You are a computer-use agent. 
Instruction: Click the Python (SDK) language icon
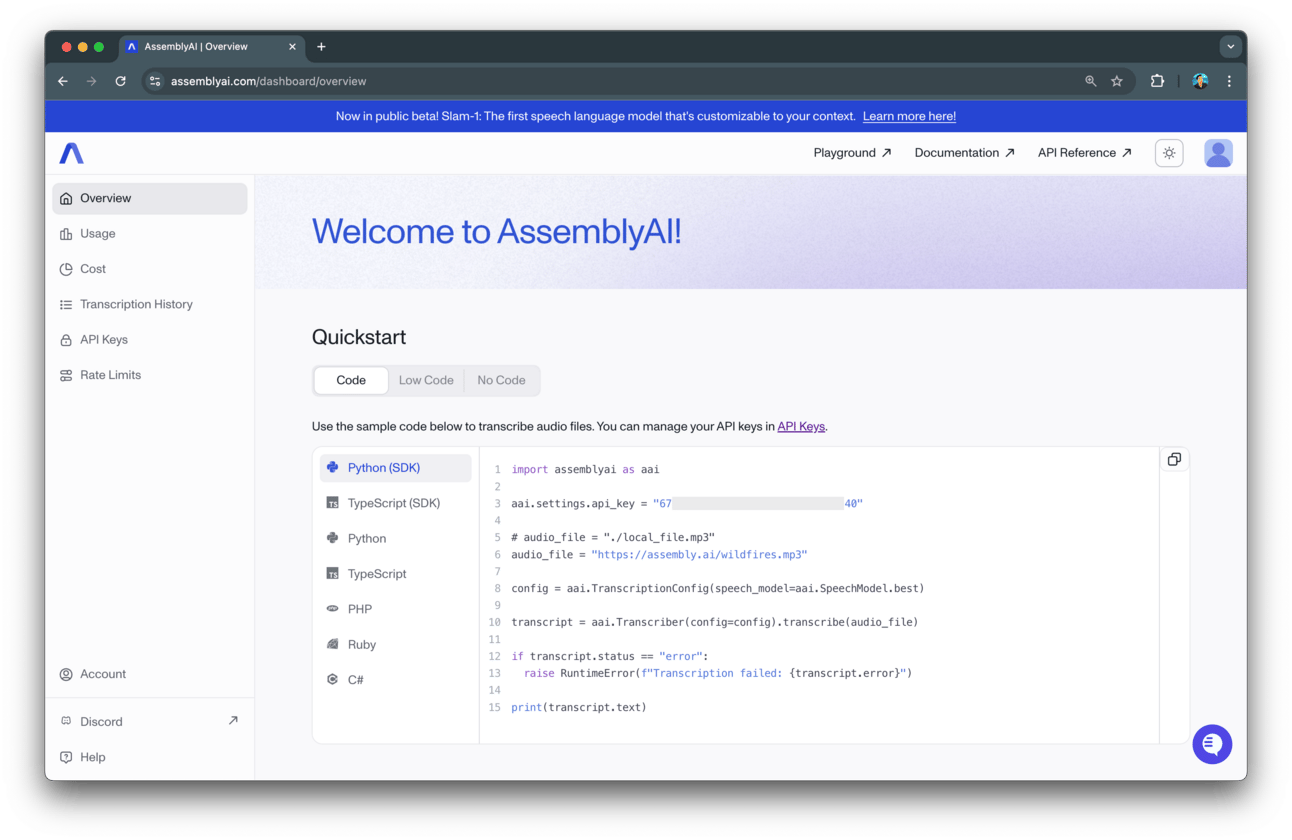[x=332, y=467]
